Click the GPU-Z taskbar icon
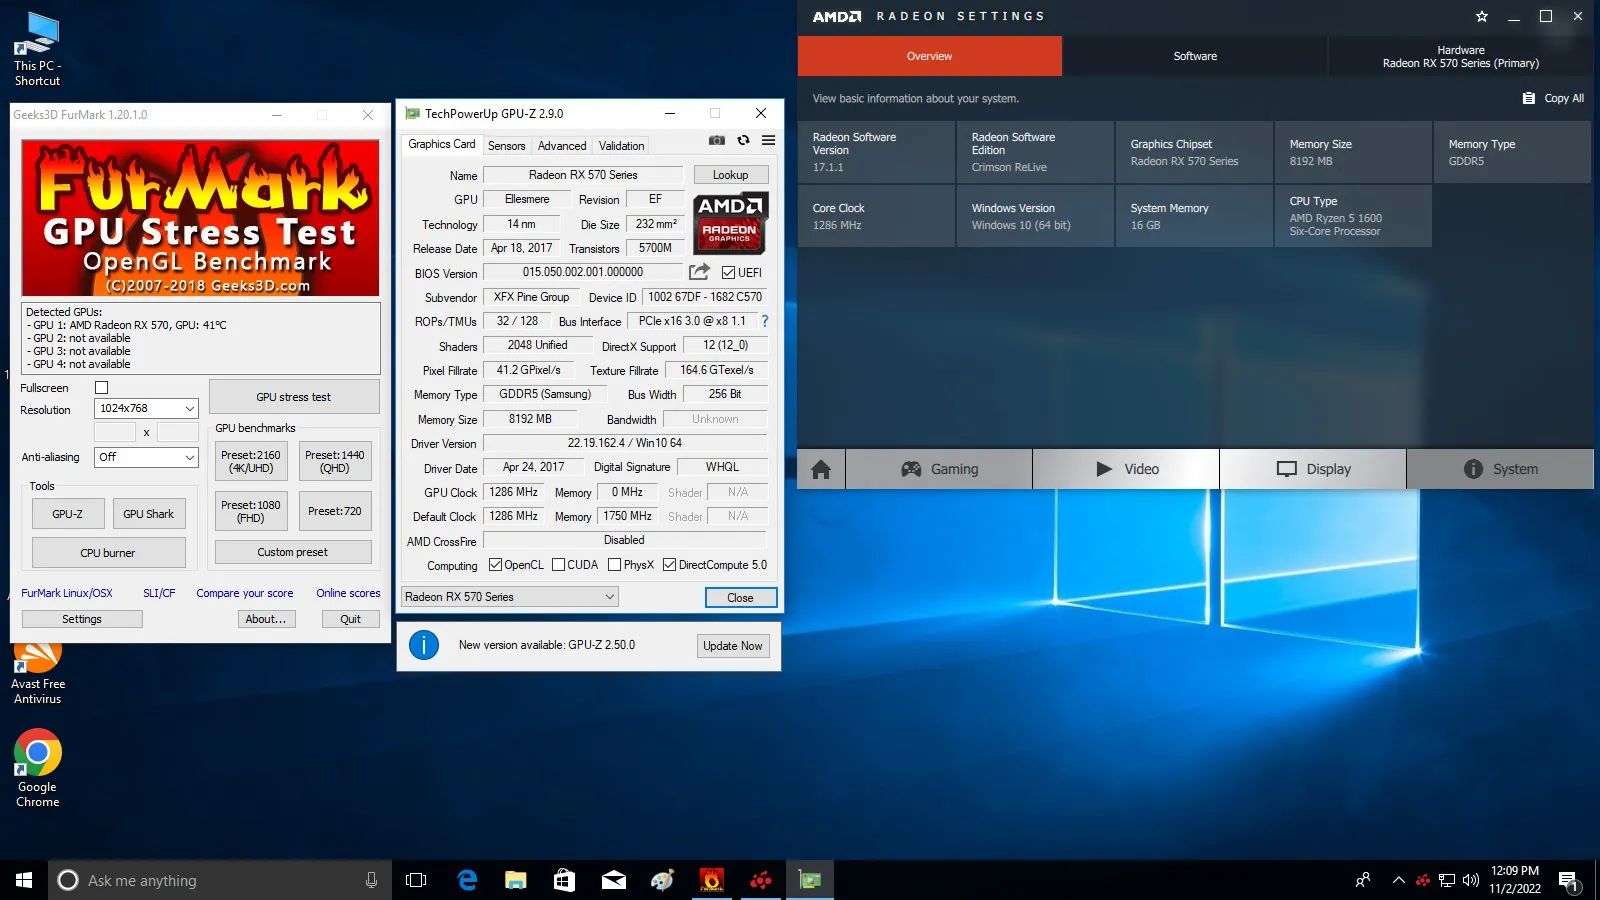 810,880
